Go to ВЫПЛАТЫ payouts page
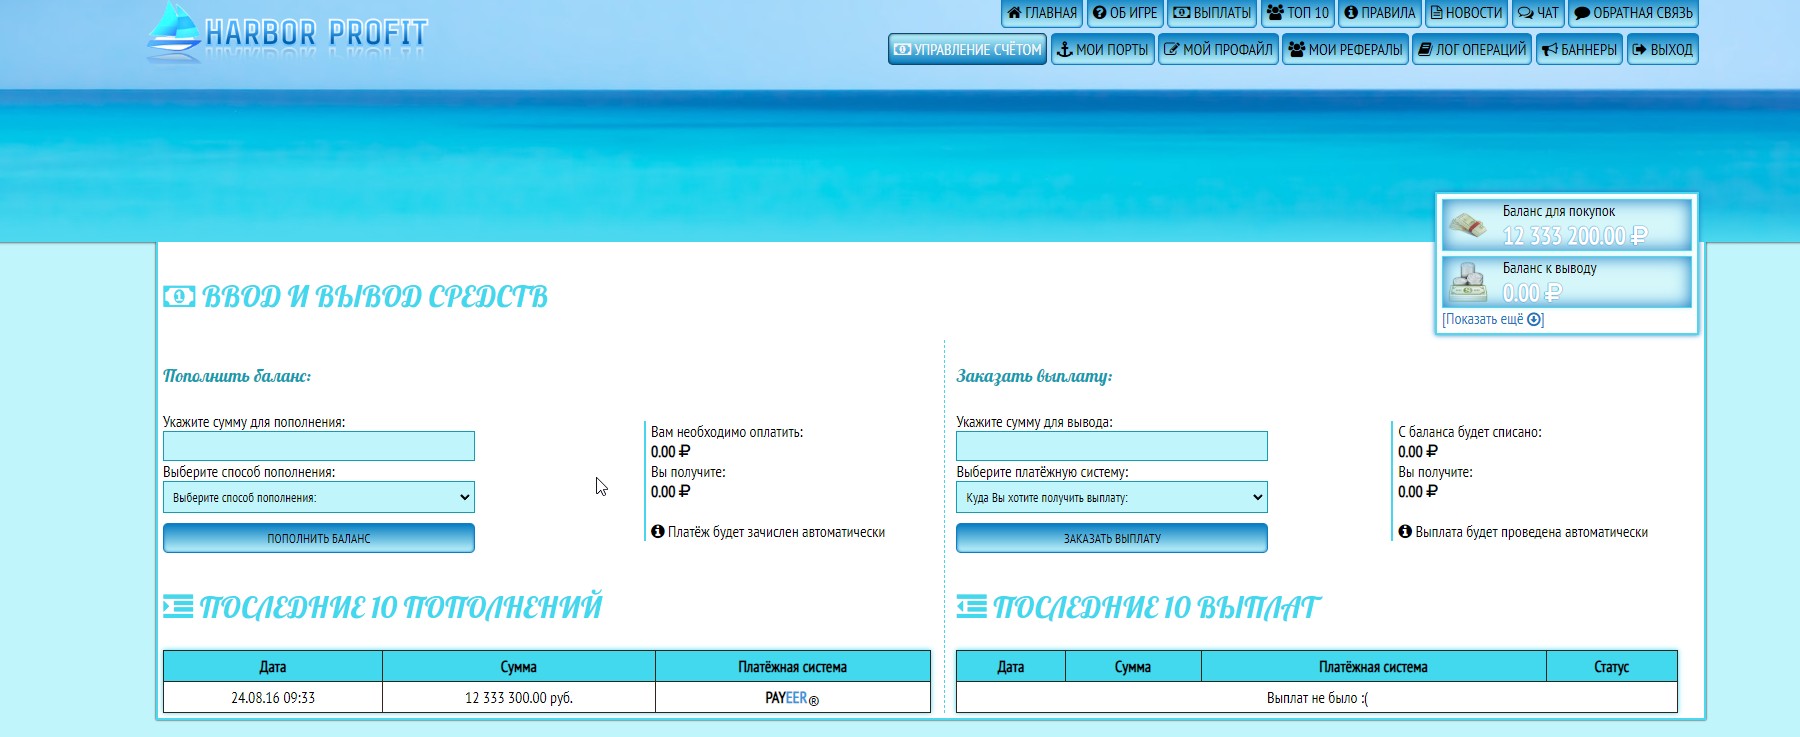This screenshot has width=1800, height=737. pos(1212,13)
